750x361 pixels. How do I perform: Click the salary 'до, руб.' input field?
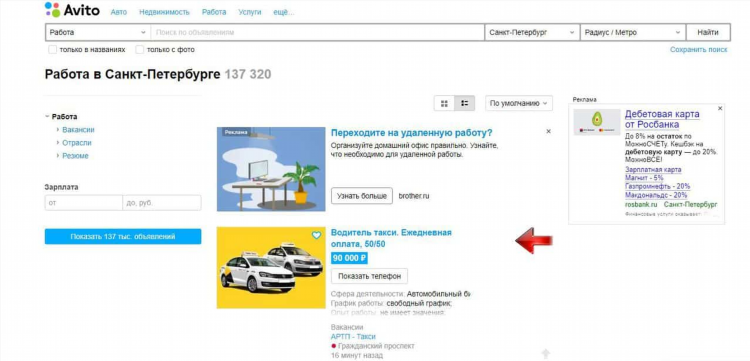pyautogui.click(x=162, y=203)
